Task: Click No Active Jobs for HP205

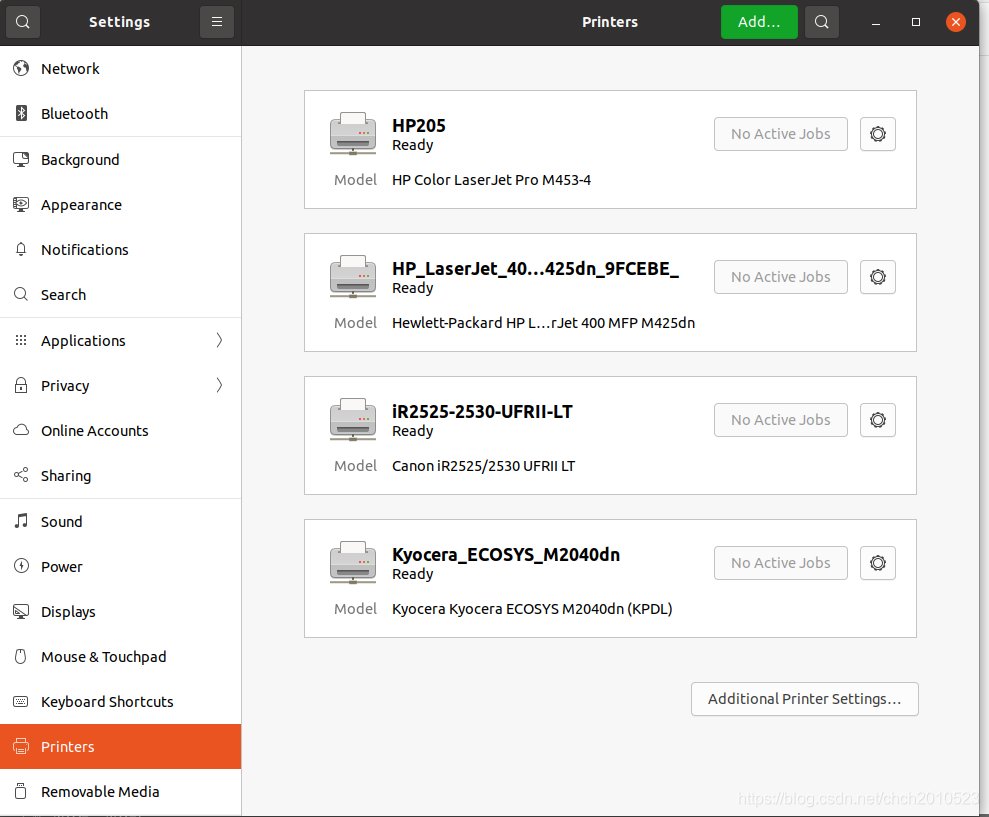Action: tap(780, 134)
